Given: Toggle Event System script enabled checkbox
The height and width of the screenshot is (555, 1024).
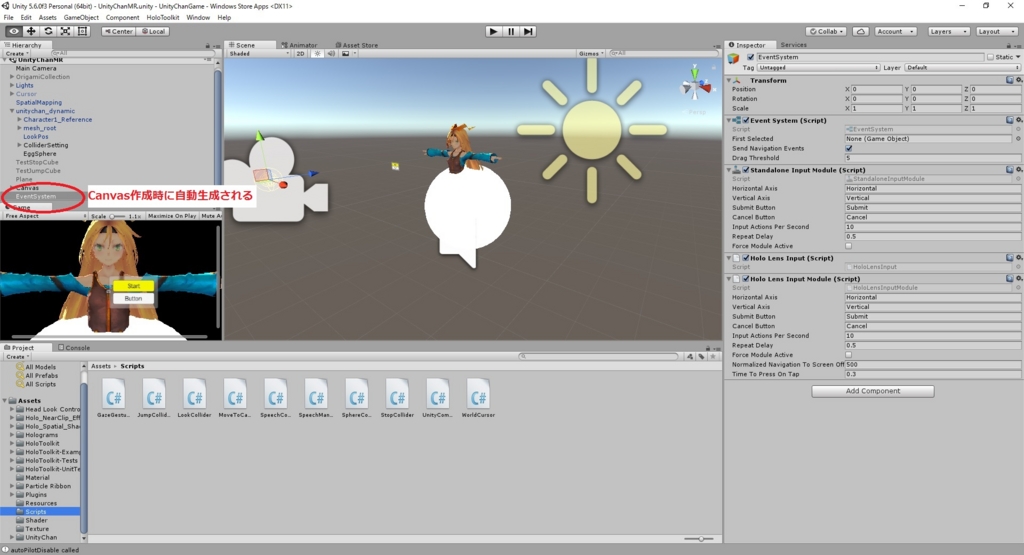Looking at the screenshot, I should point(746,120).
